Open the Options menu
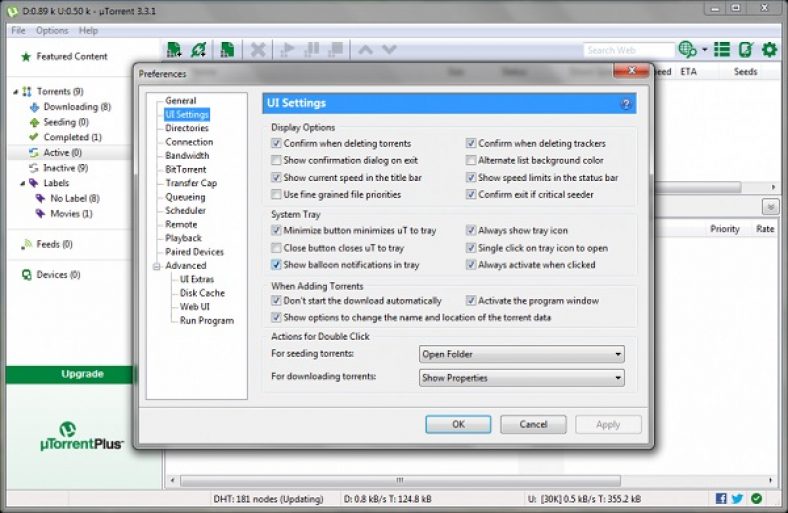The width and height of the screenshot is (788, 513). tap(52, 31)
